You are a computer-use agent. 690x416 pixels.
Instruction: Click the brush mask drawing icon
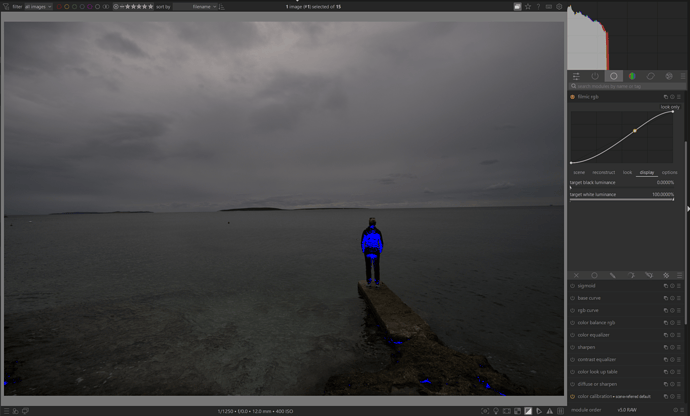(x=613, y=275)
